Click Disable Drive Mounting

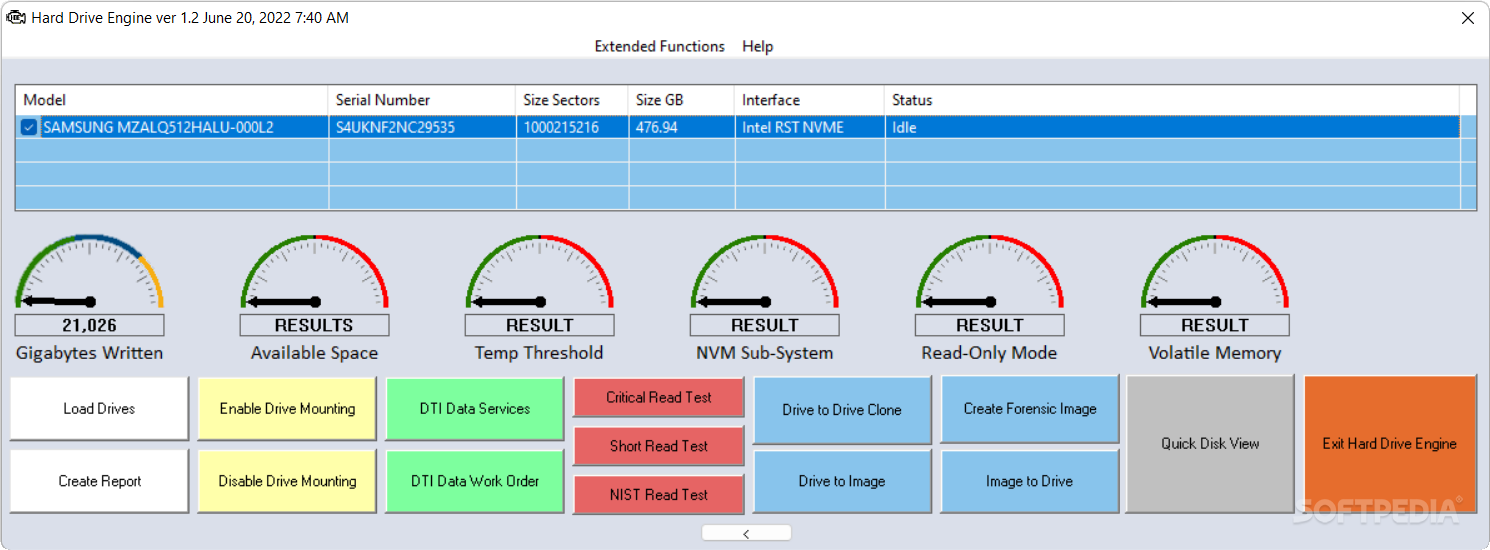[x=287, y=481]
